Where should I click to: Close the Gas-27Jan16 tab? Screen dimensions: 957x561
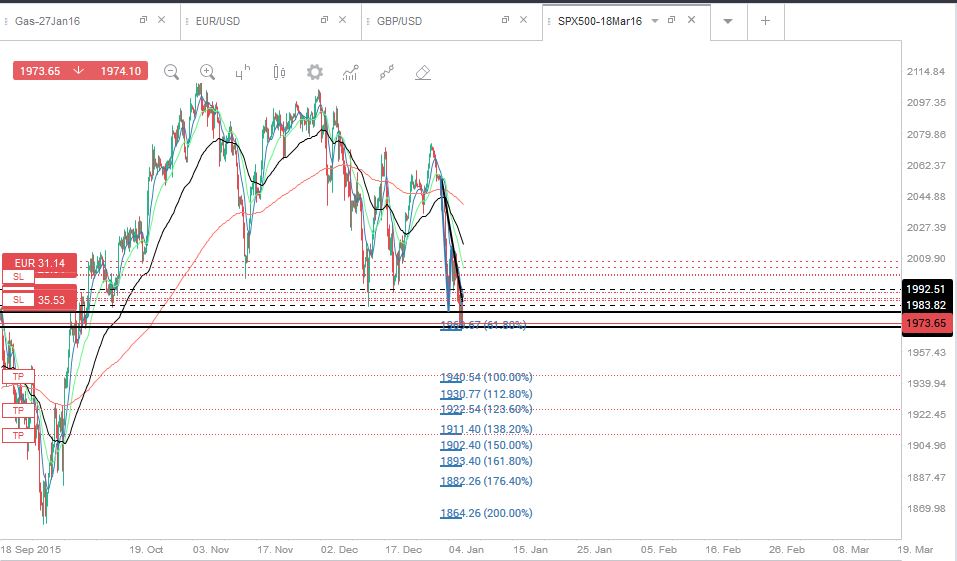click(x=161, y=20)
